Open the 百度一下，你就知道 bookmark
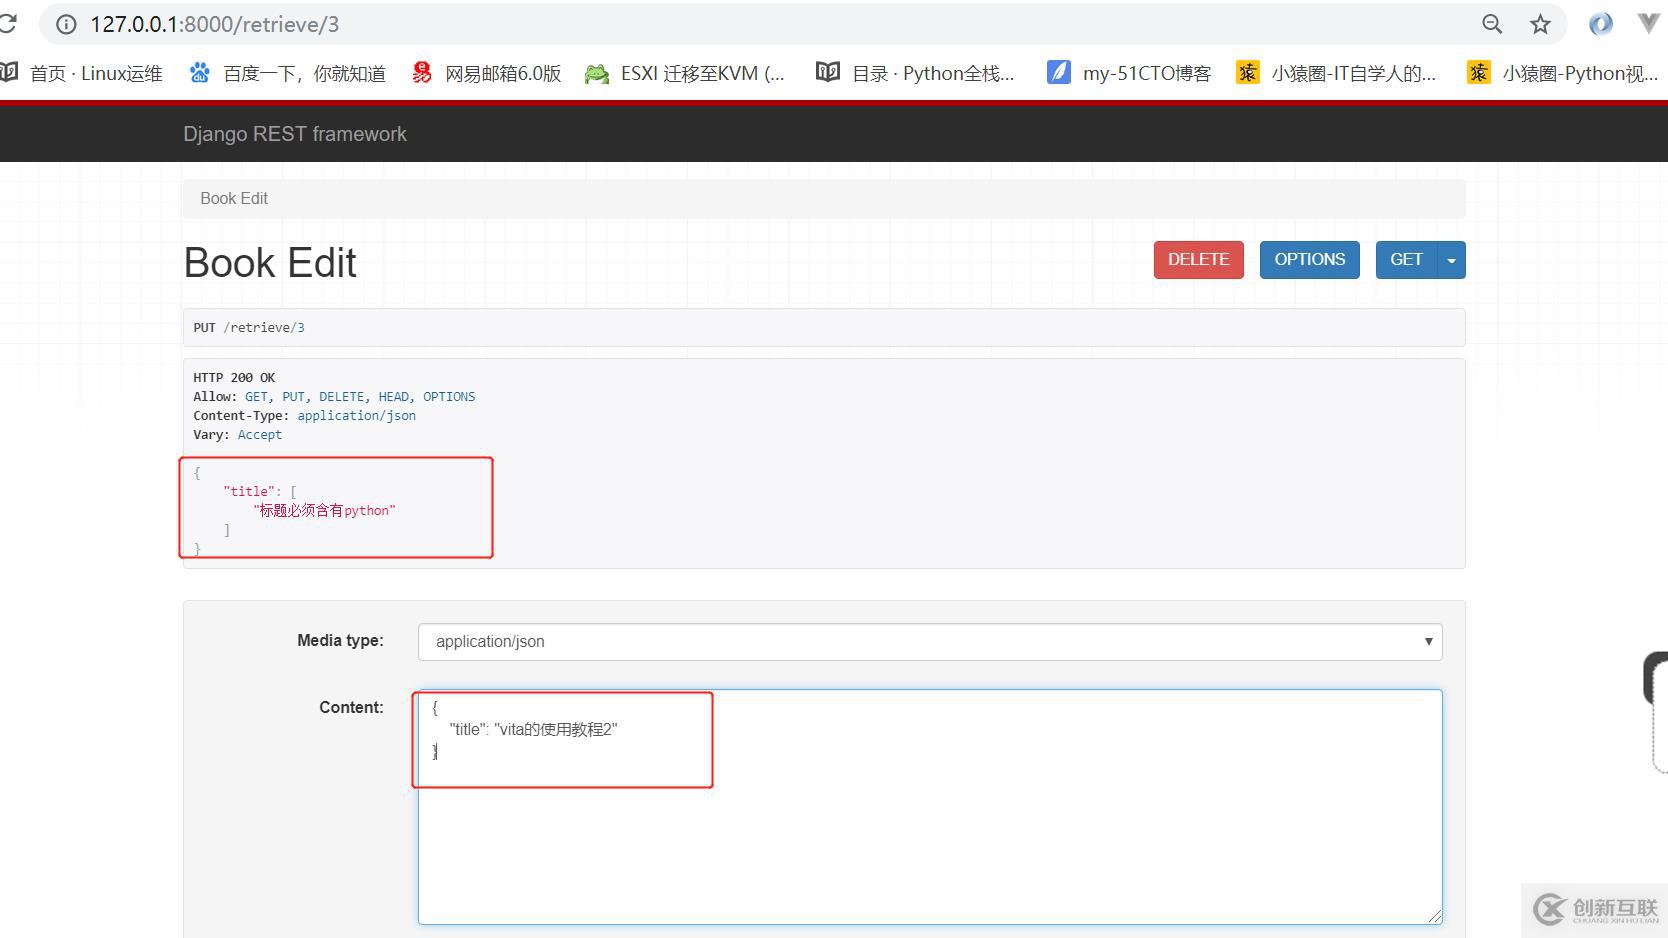 (x=288, y=73)
